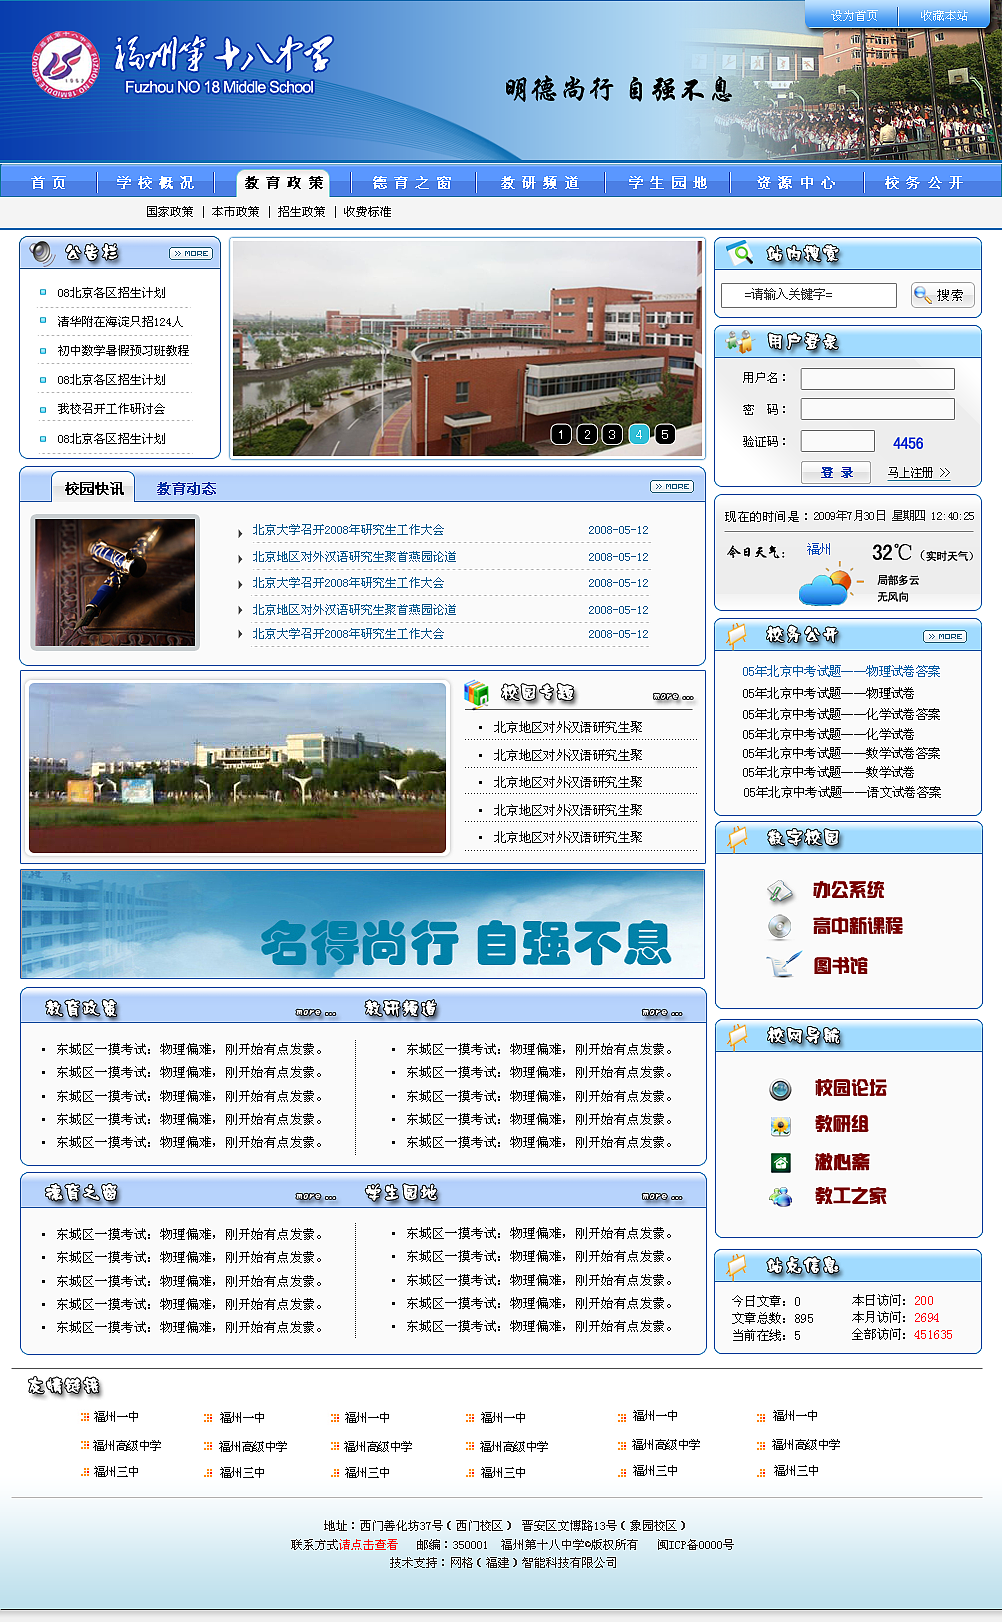1002x1622 pixels.
Task: Switch to the 教育动态 tab
Action: 186,488
